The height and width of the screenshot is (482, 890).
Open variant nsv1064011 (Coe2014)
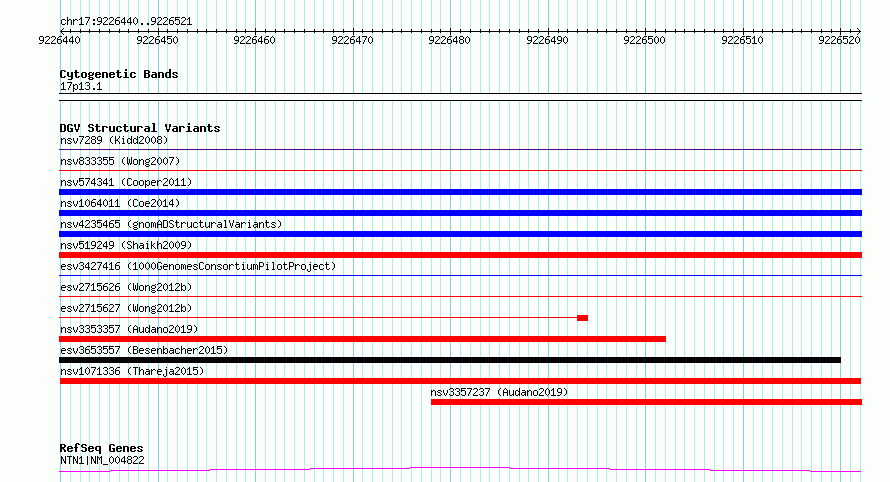[x=120, y=203]
